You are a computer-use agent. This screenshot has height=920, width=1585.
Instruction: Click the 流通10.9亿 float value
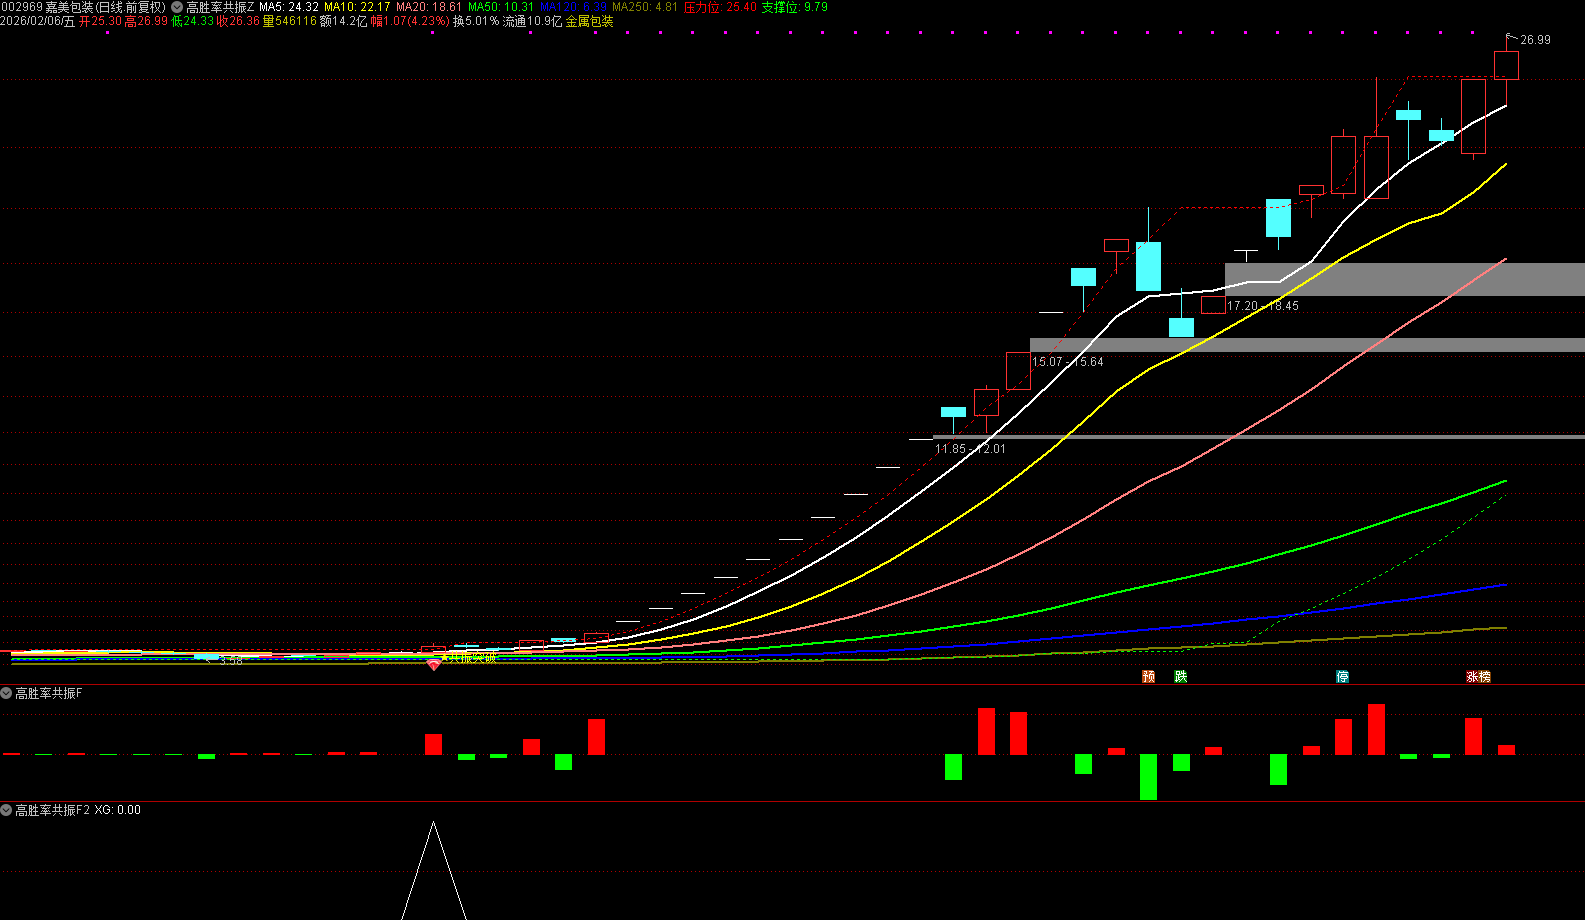pos(533,21)
